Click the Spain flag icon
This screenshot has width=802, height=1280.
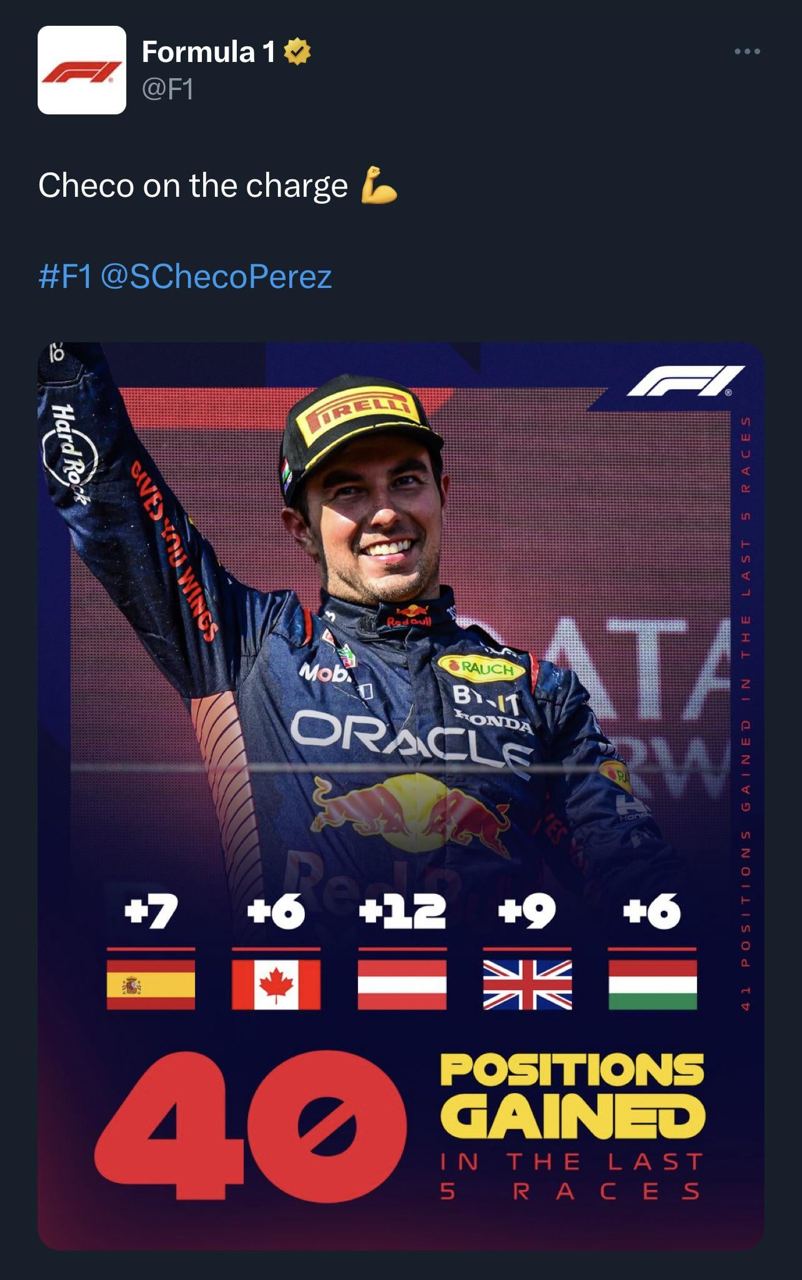(x=151, y=984)
